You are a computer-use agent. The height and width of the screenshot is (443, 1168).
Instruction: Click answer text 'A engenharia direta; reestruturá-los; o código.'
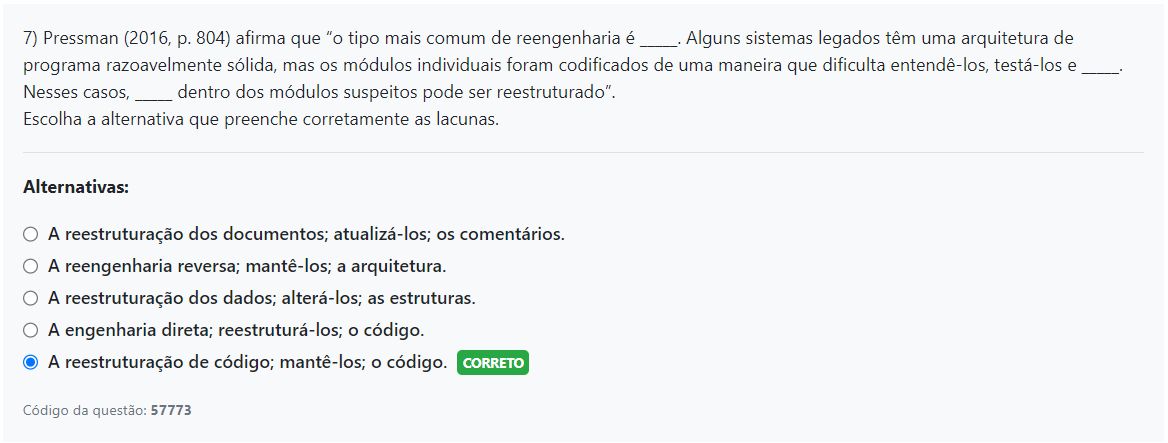click(236, 330)
